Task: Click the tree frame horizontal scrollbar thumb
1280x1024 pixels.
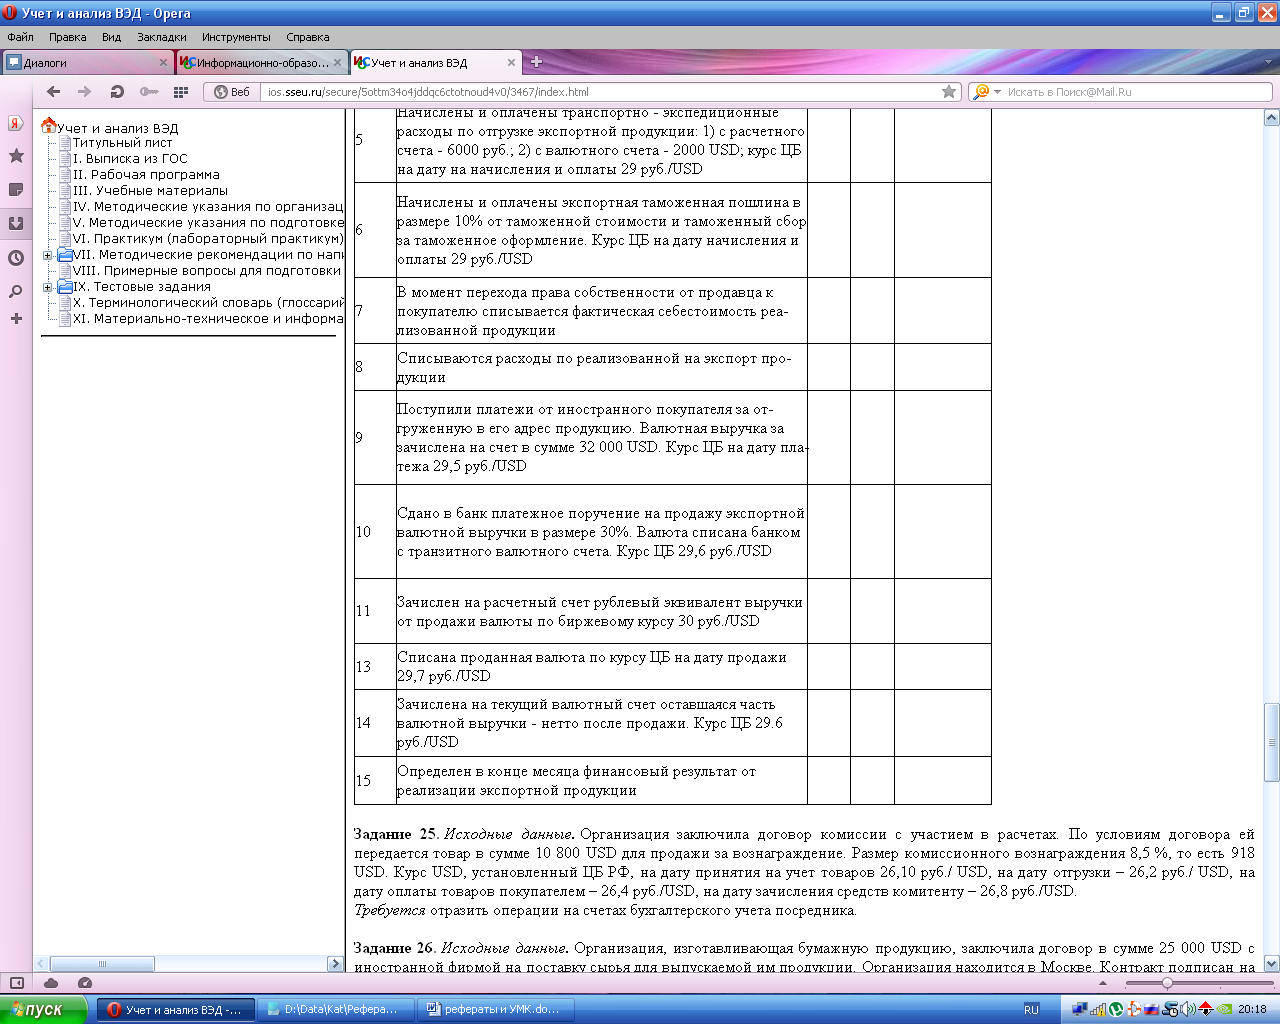Action: click(102, 964)
